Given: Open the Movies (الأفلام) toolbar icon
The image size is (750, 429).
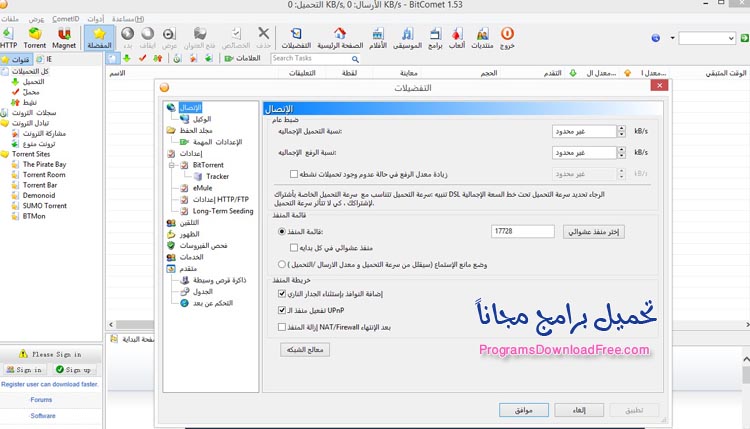Looking at the screenshot, I should pos(377,38).
